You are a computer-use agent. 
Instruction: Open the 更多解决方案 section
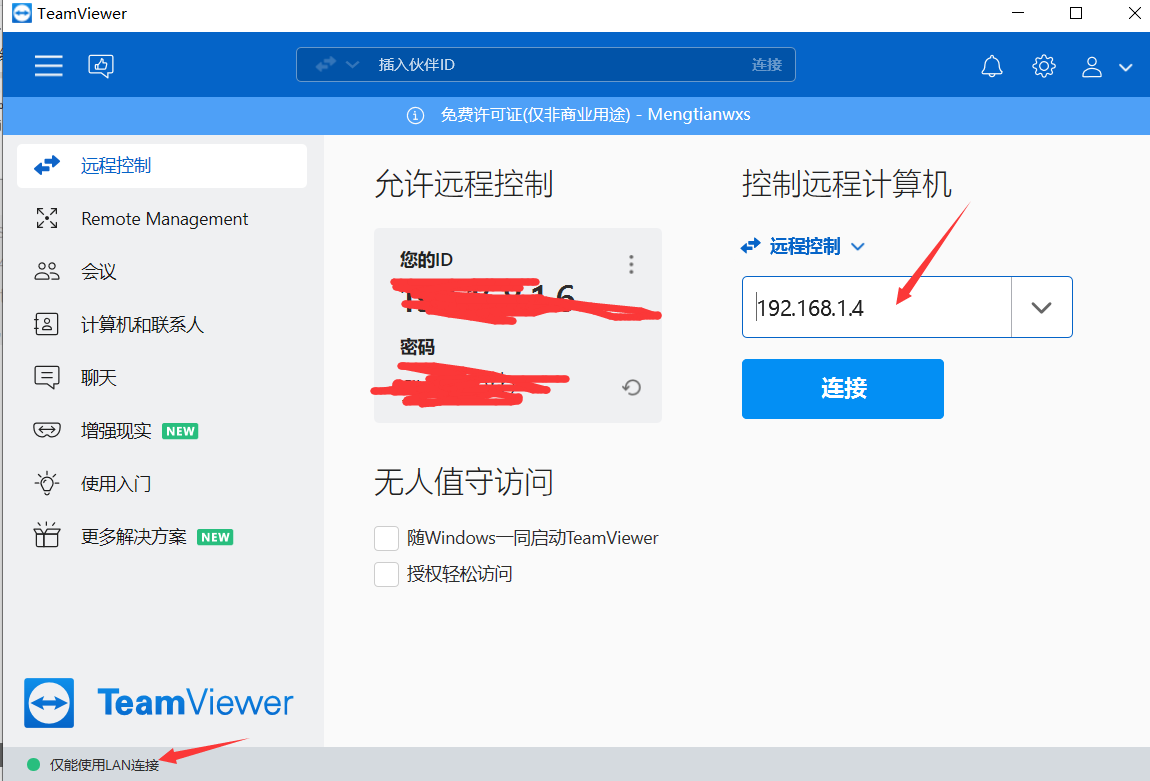pyautogui.click(x=162, y=537)
